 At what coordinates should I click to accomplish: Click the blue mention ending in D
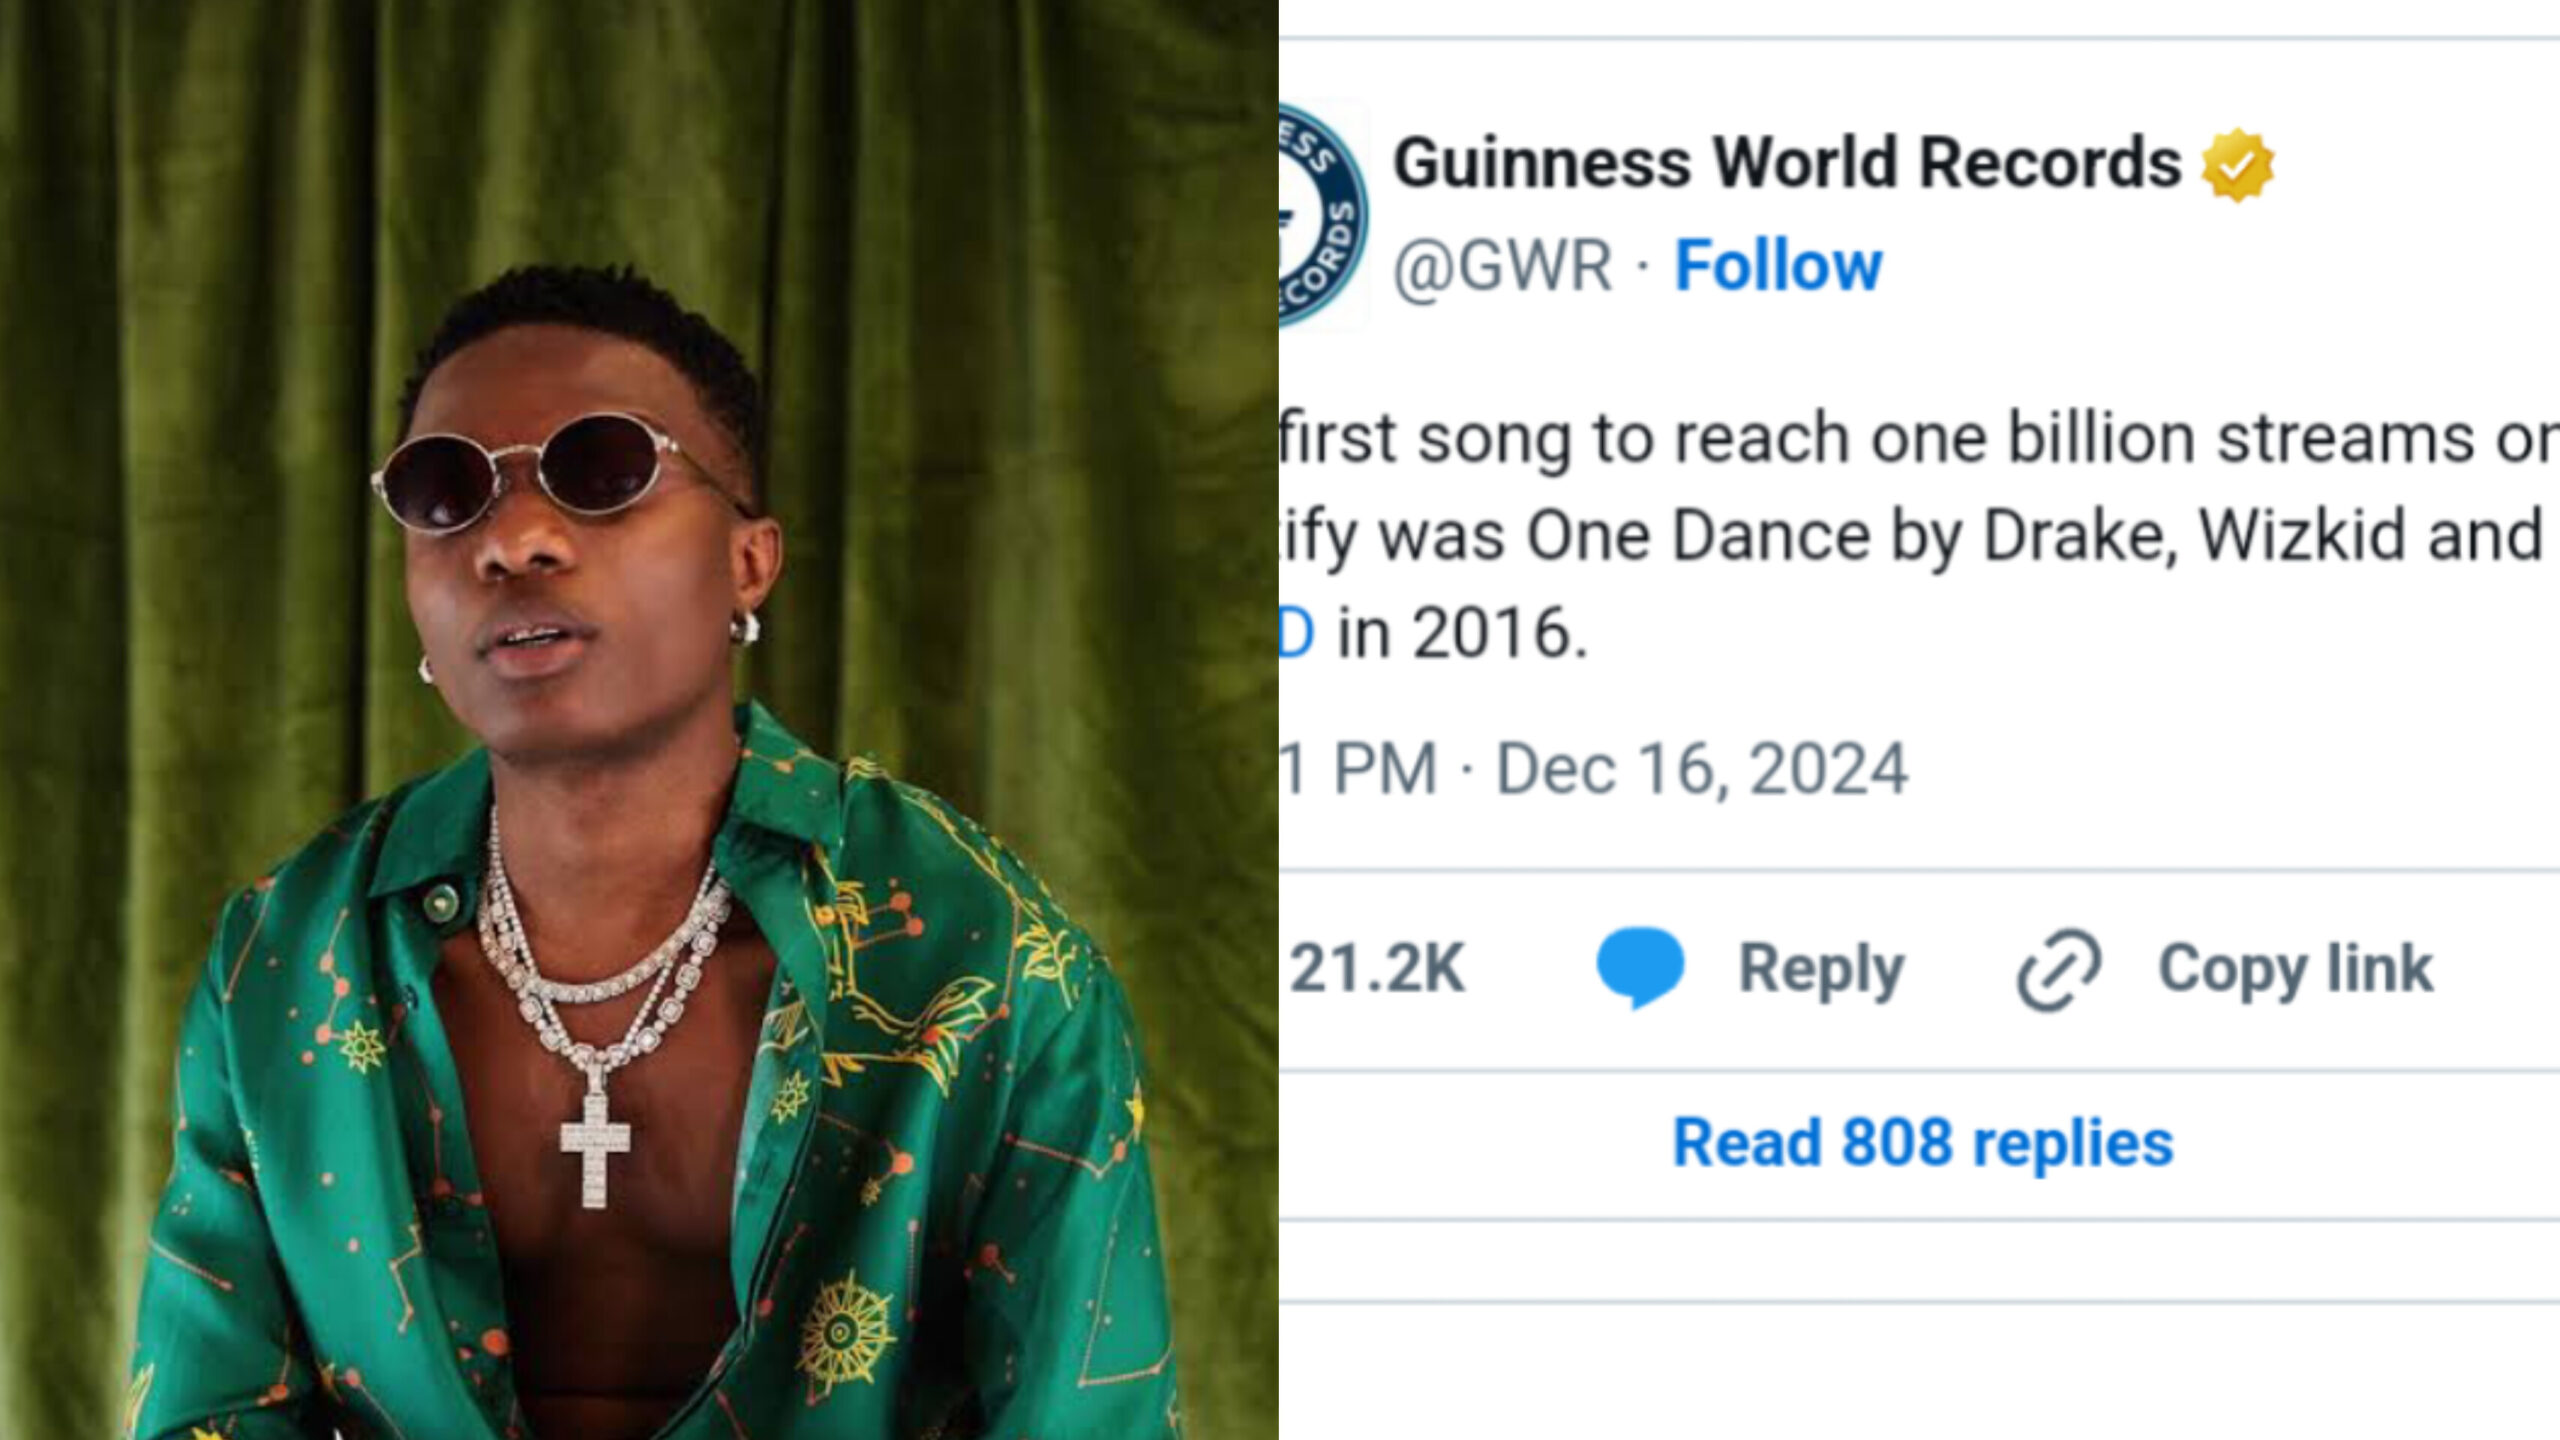point(1296,633)
